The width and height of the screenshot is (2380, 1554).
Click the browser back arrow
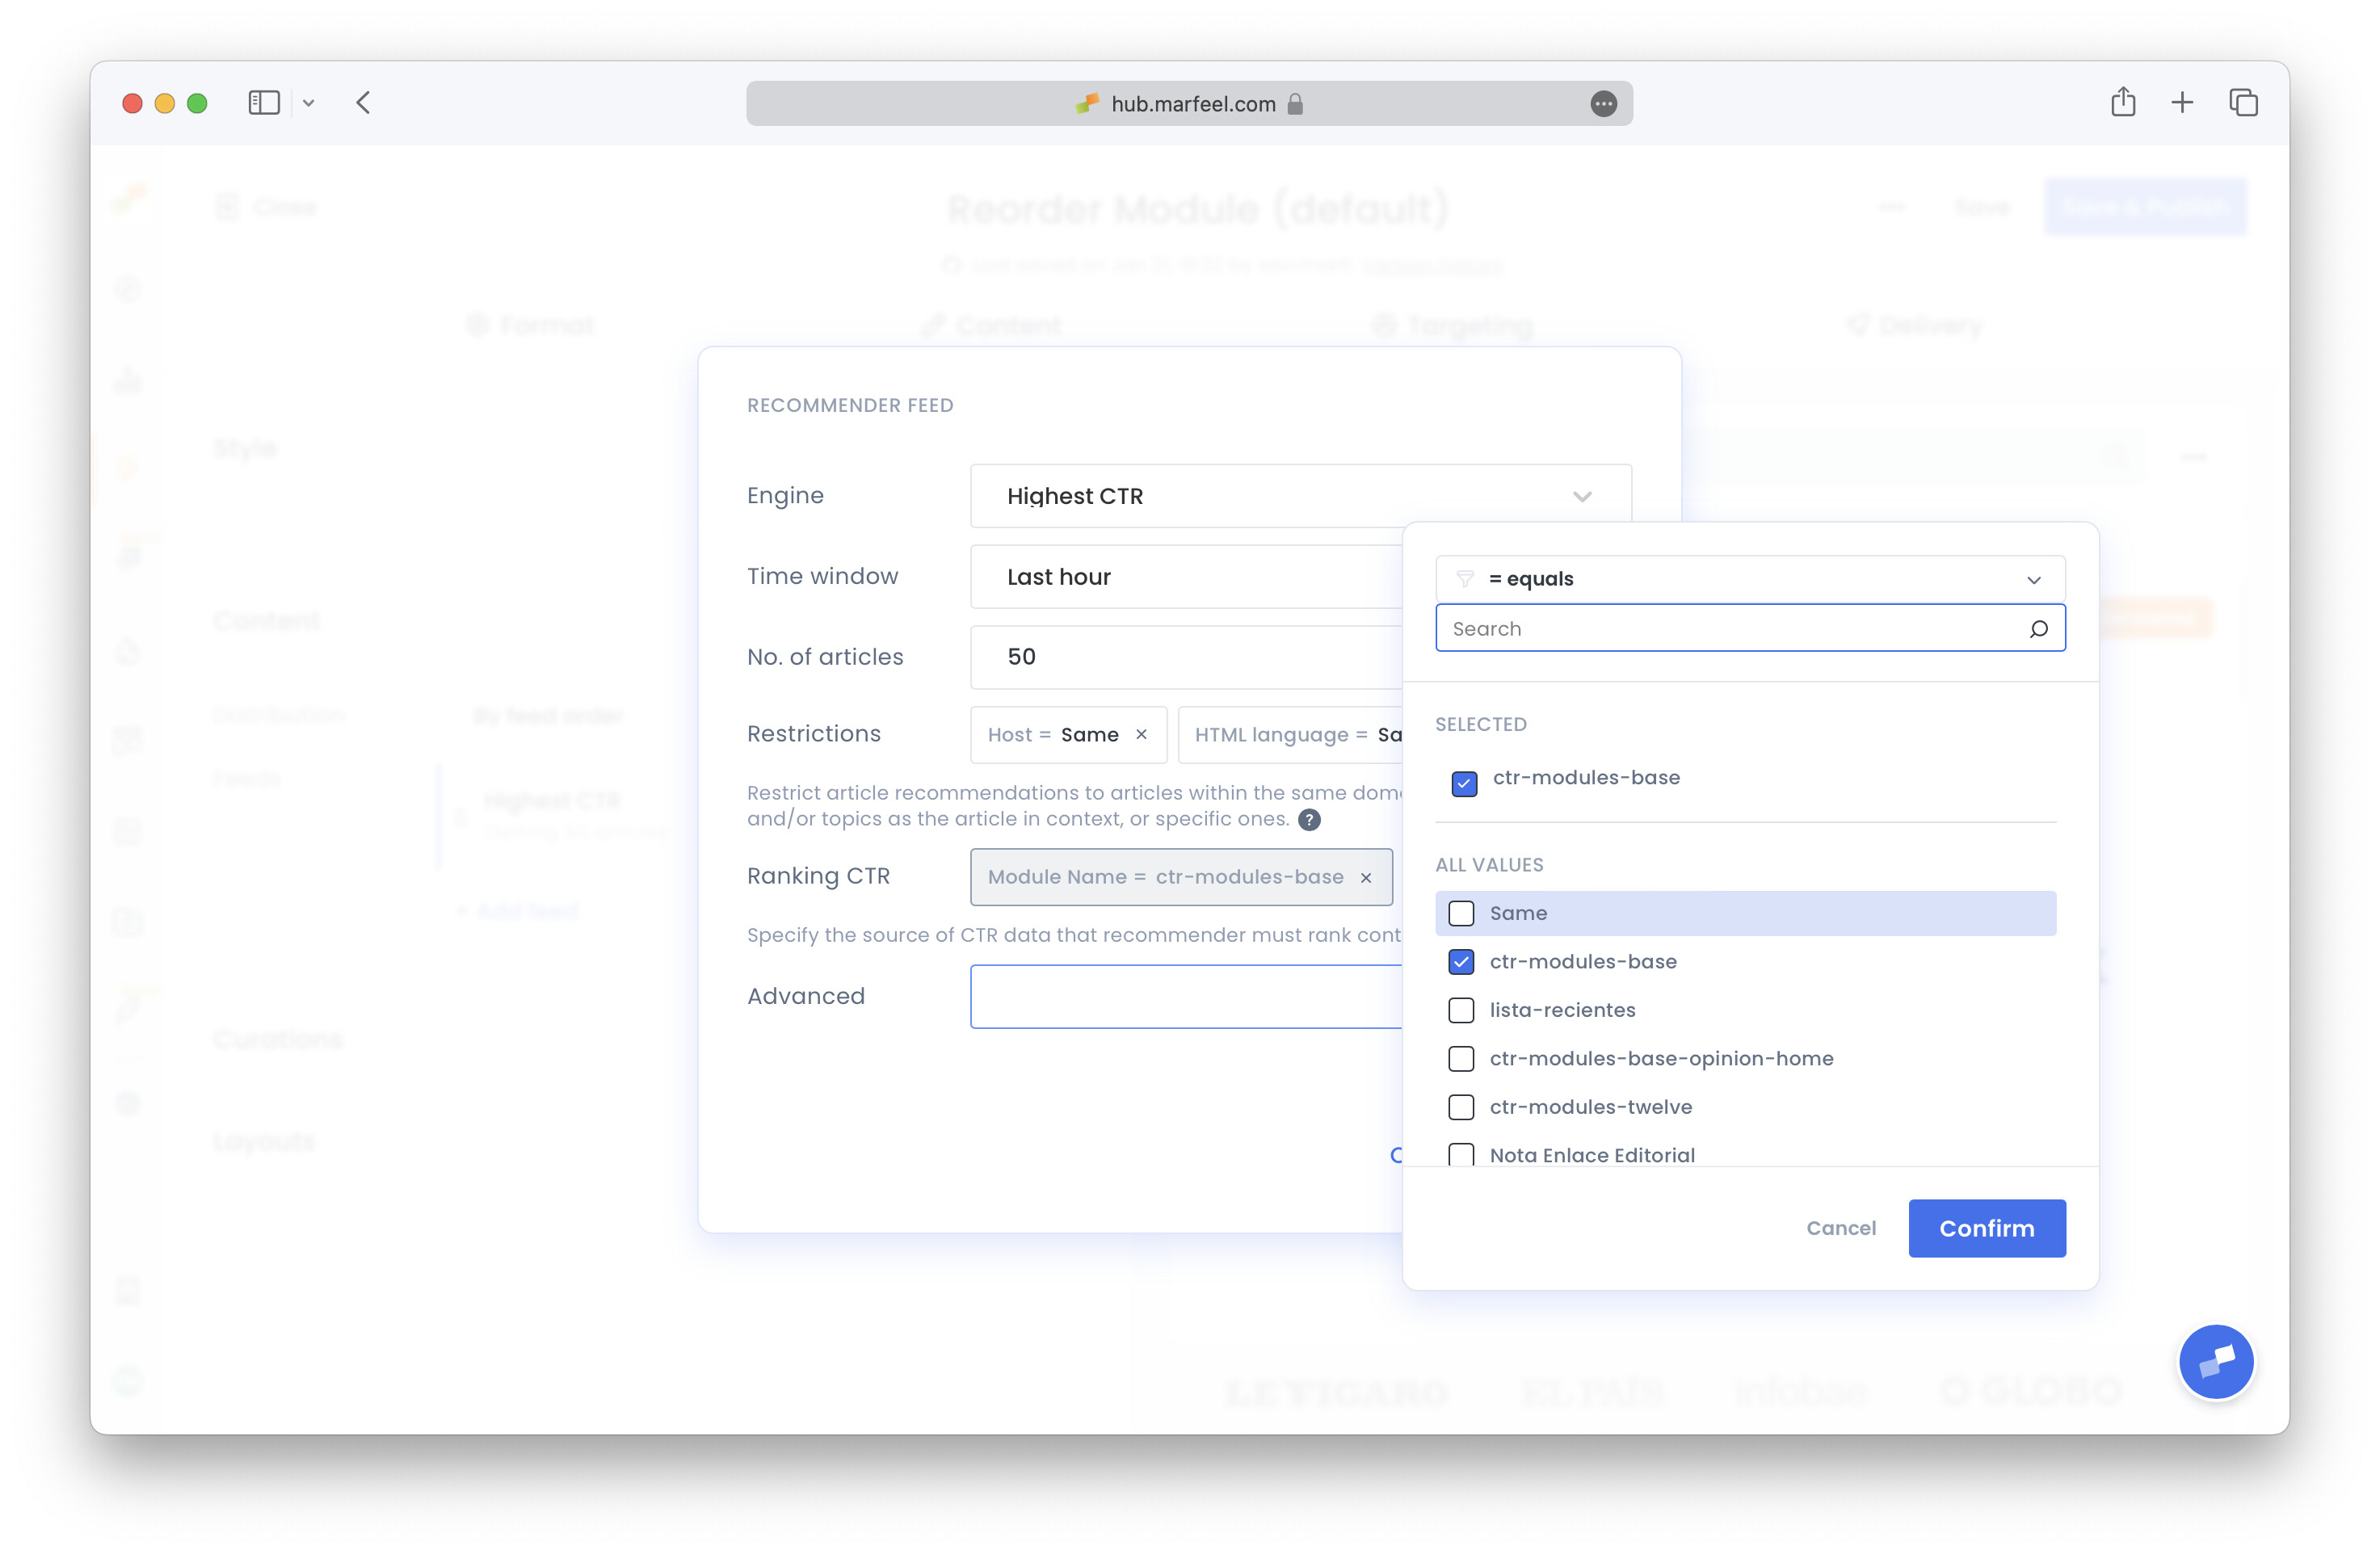(363, 103)
